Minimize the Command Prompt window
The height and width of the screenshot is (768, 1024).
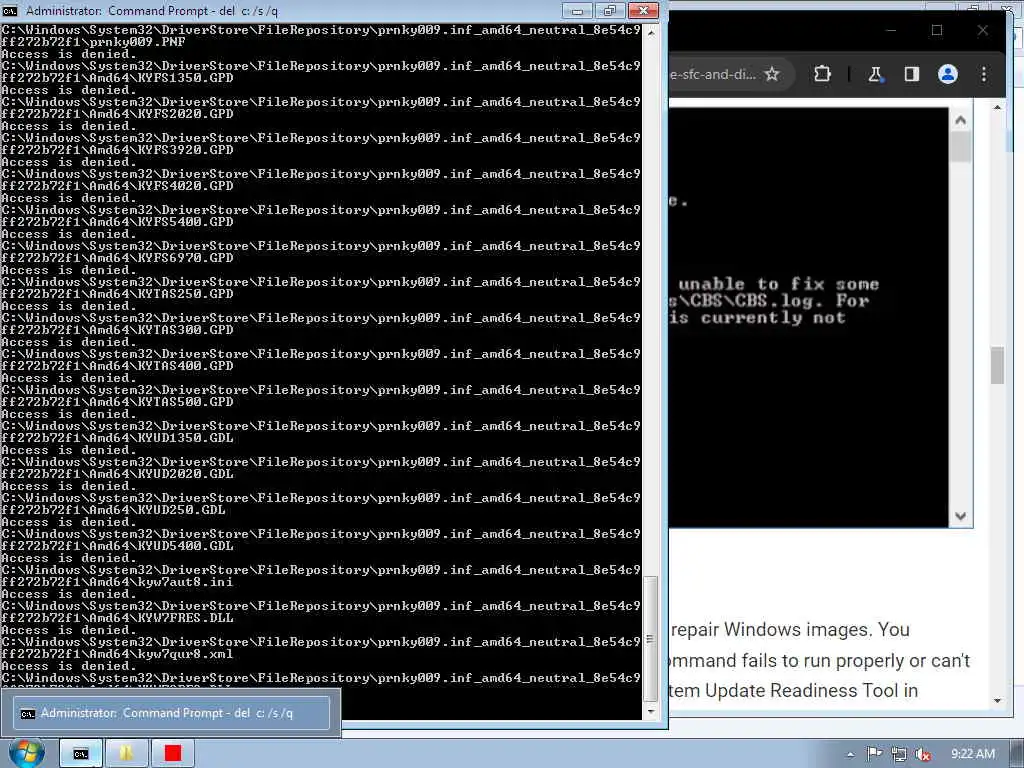tap(577, 10)
